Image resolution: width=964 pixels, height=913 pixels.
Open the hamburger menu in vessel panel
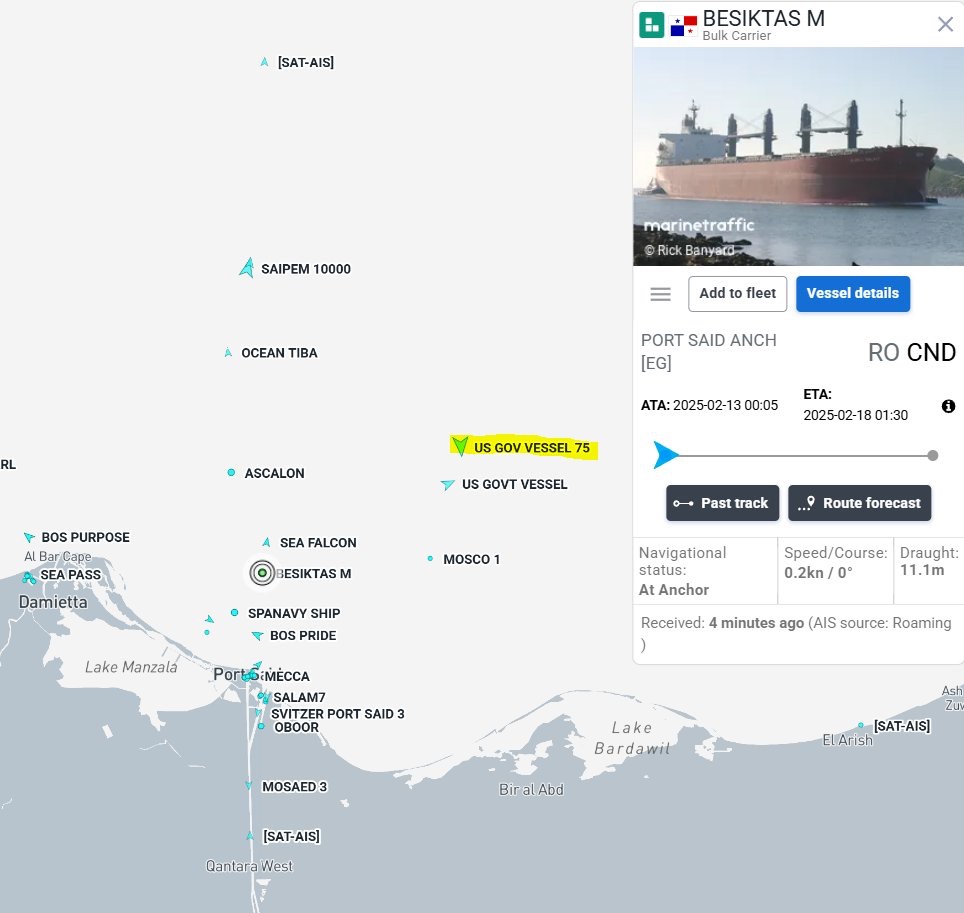(660, 294)
